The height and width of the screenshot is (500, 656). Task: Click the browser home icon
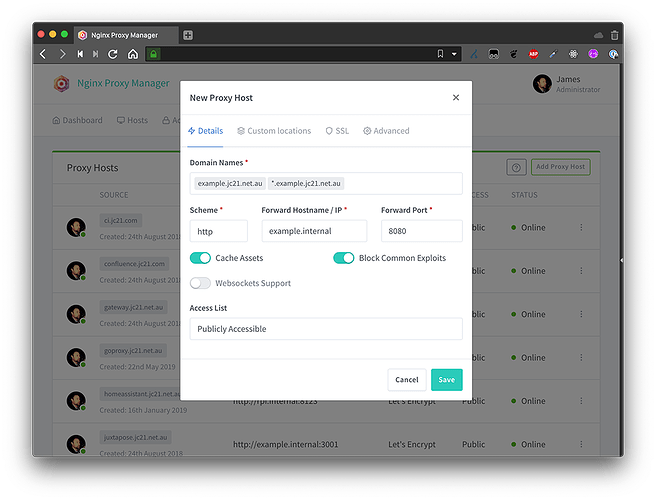coord(133,54)
